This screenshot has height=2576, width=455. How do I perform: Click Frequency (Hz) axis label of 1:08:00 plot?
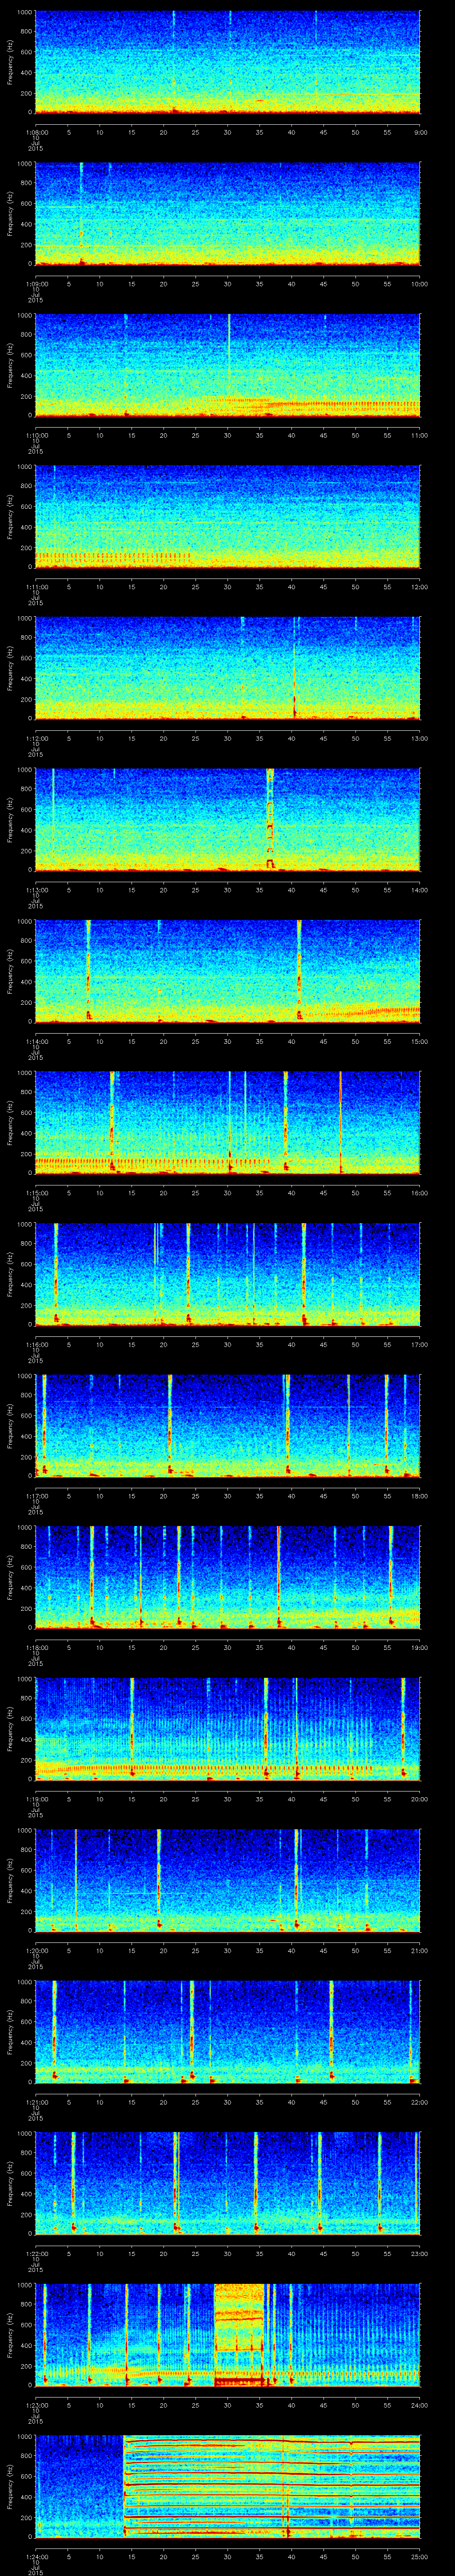pyautogui.click(x=11, y=62)
